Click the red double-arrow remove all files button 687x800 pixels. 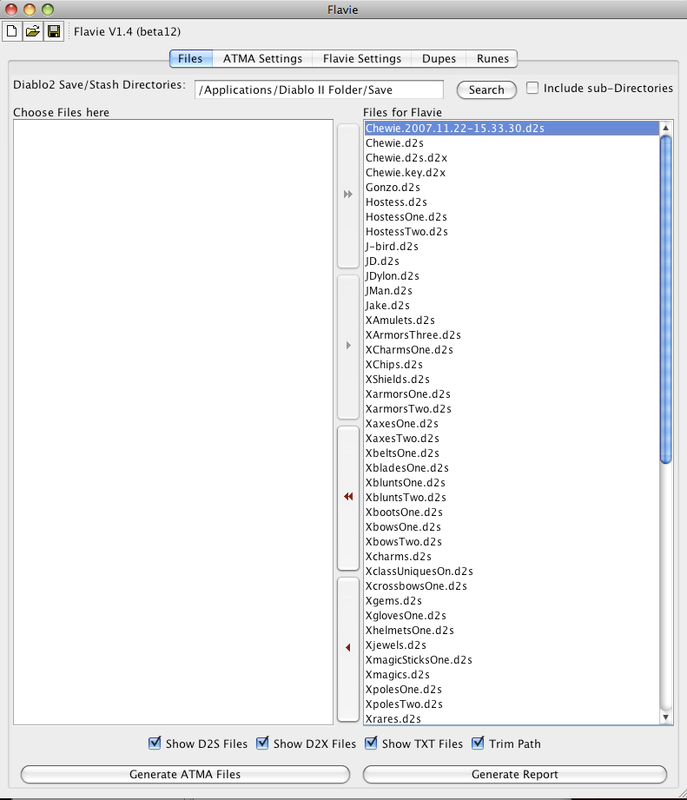tap(348, 497)
